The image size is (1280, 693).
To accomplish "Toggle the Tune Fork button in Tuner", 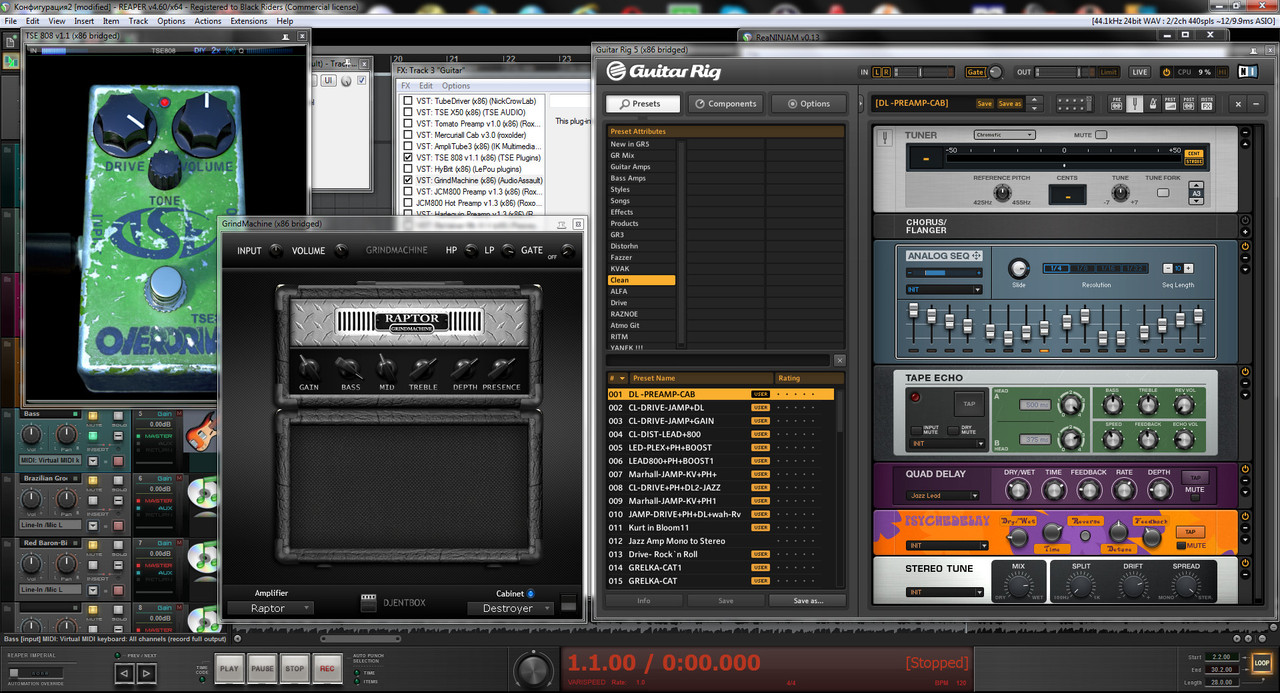I will point(1163,192).
